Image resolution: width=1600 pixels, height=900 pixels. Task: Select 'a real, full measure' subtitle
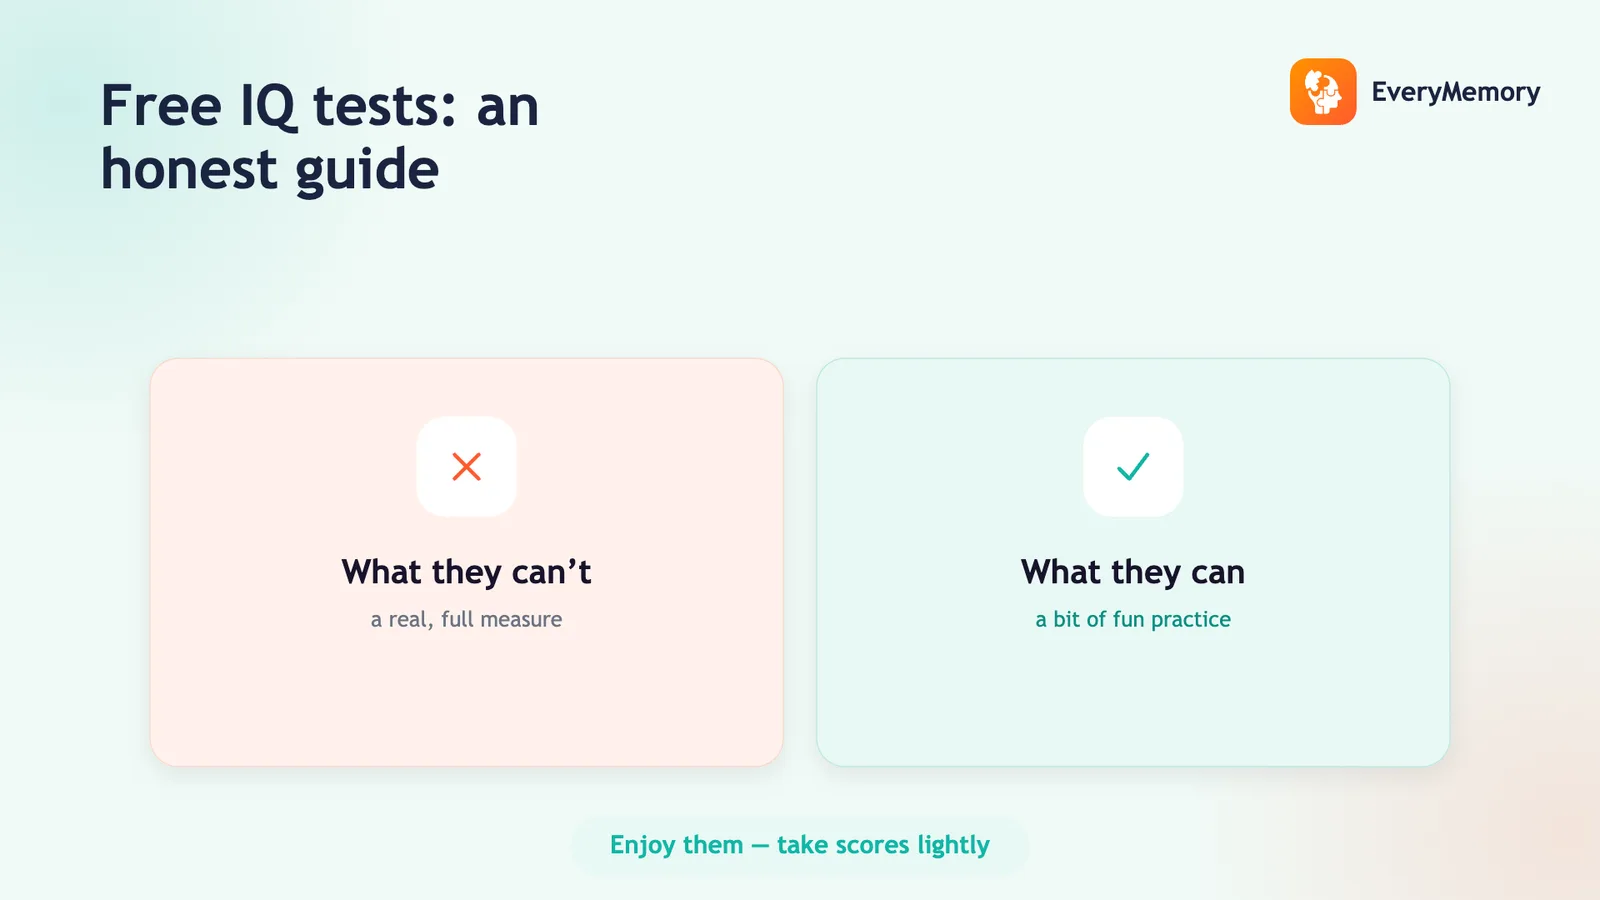point(466,619)
